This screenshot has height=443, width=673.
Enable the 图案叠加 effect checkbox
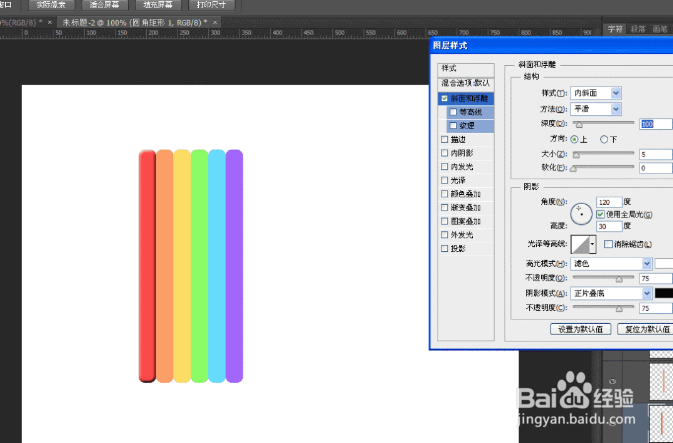coord(444,222)
